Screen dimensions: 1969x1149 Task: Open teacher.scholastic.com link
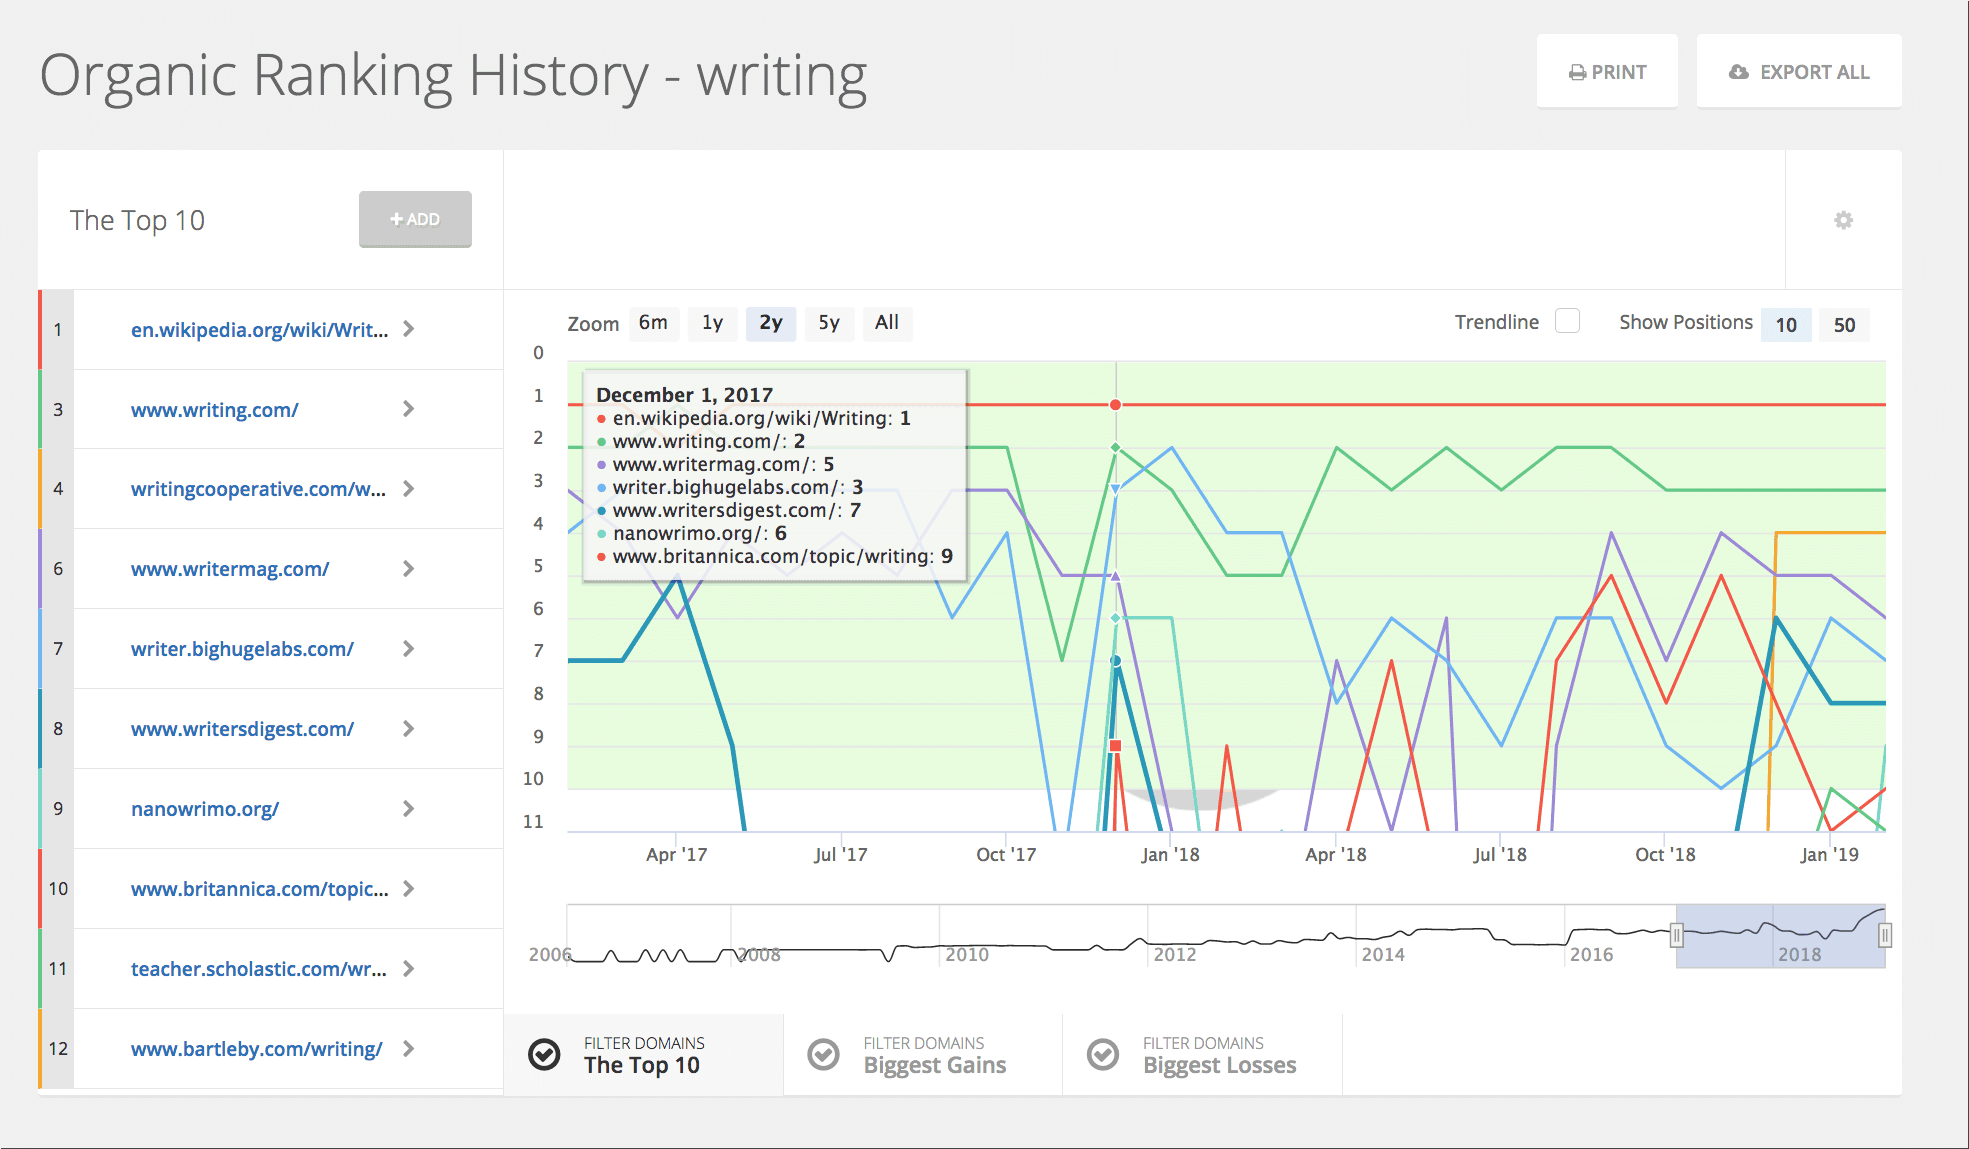(258, 969)
